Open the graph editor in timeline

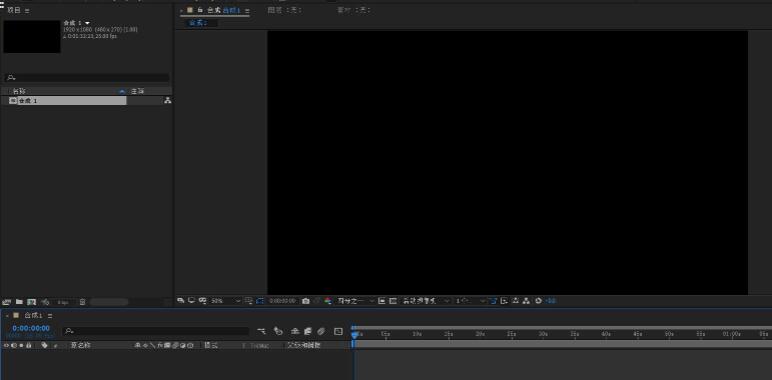[338, 331]
